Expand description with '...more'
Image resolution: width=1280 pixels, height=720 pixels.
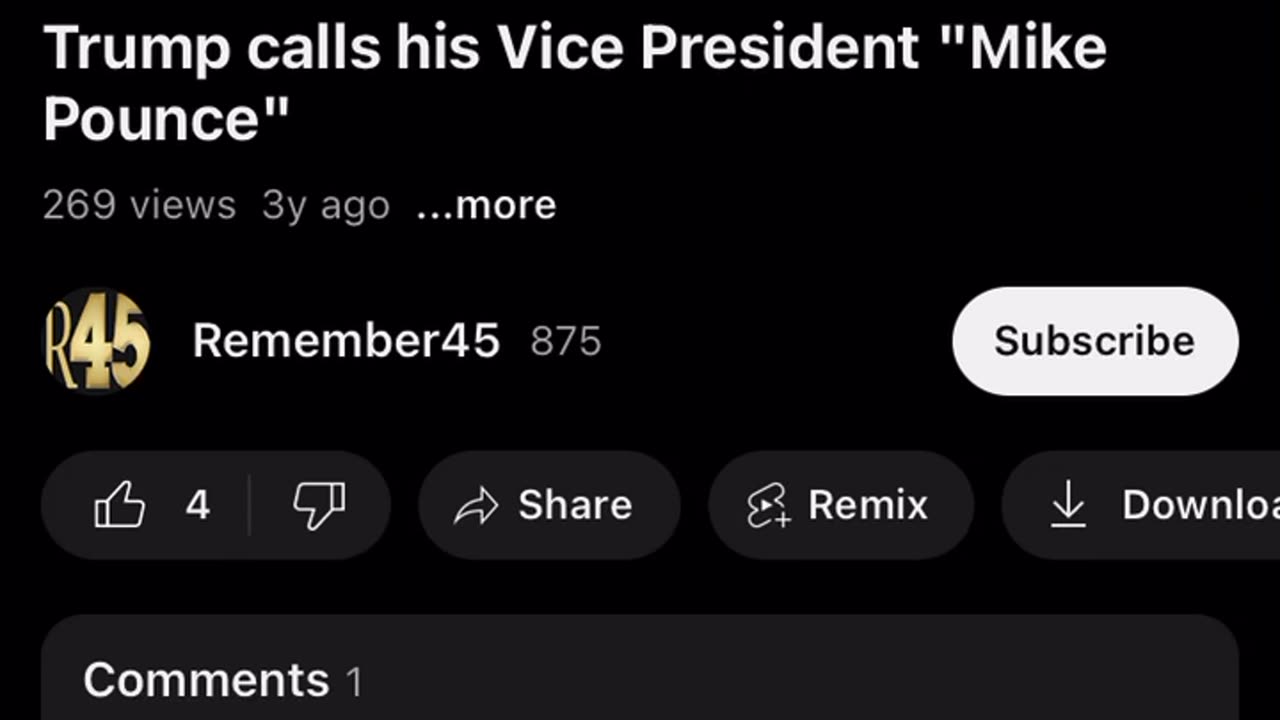(486, 205)
